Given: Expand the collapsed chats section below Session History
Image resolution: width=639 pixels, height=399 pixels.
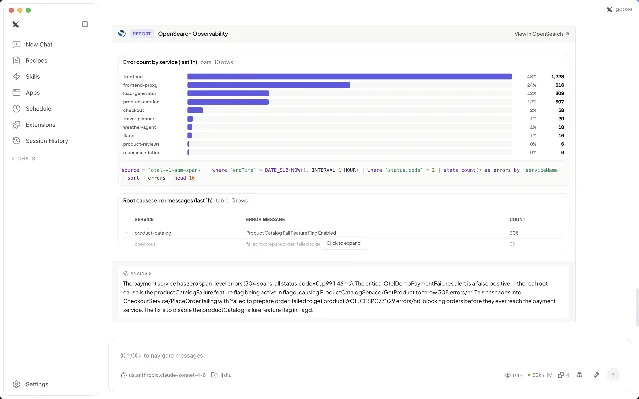Looking at the screenshot, I should (x=24, y=159).
